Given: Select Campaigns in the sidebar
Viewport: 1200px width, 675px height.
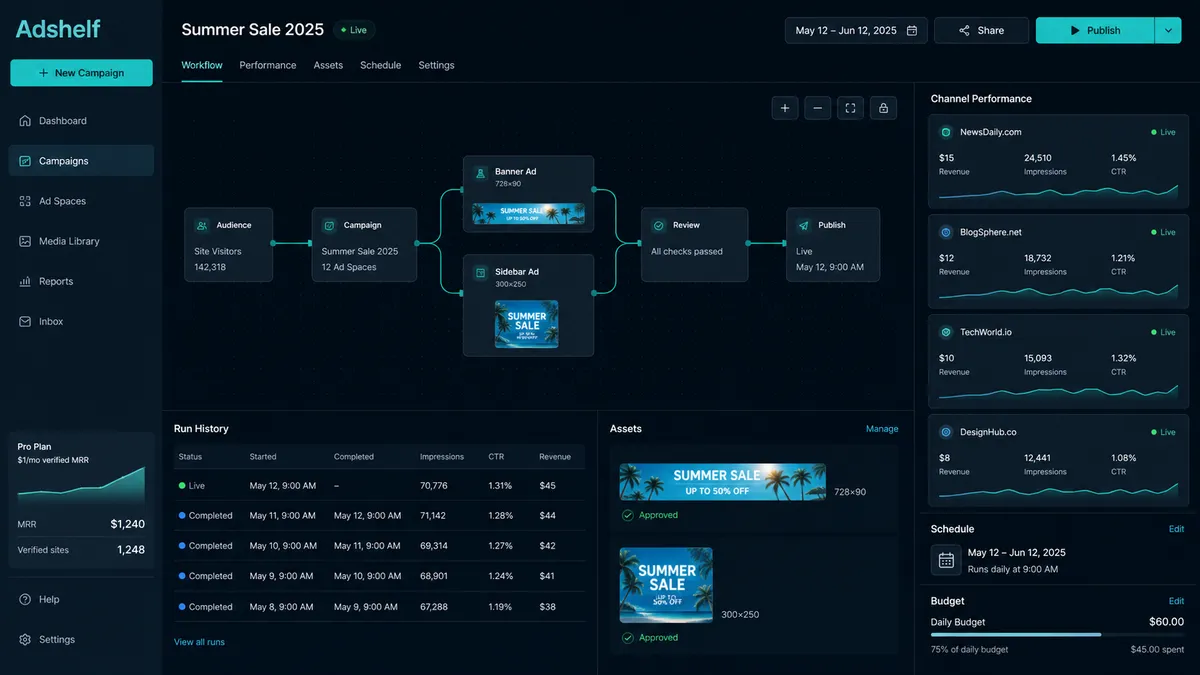Looking at the screenshot, I should point(81,161).
